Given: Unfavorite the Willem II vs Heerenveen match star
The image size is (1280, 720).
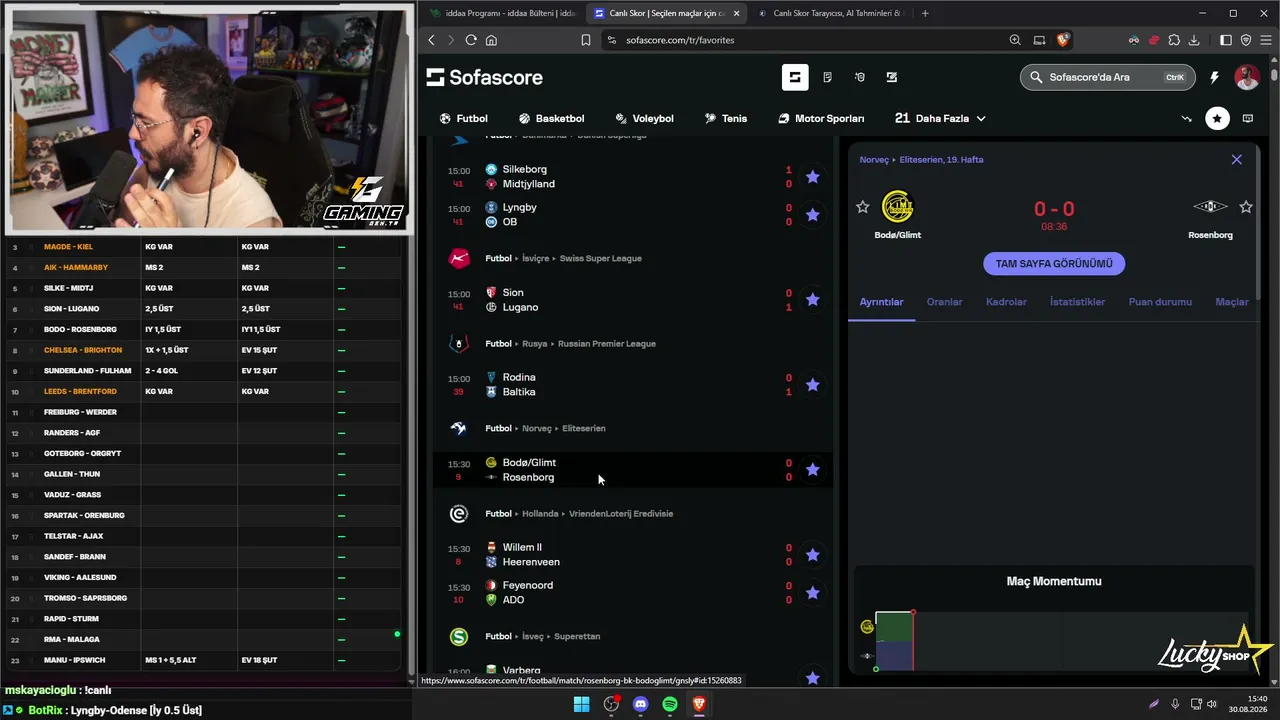Looking at the screenshot, I should click(x=812, y=555).
